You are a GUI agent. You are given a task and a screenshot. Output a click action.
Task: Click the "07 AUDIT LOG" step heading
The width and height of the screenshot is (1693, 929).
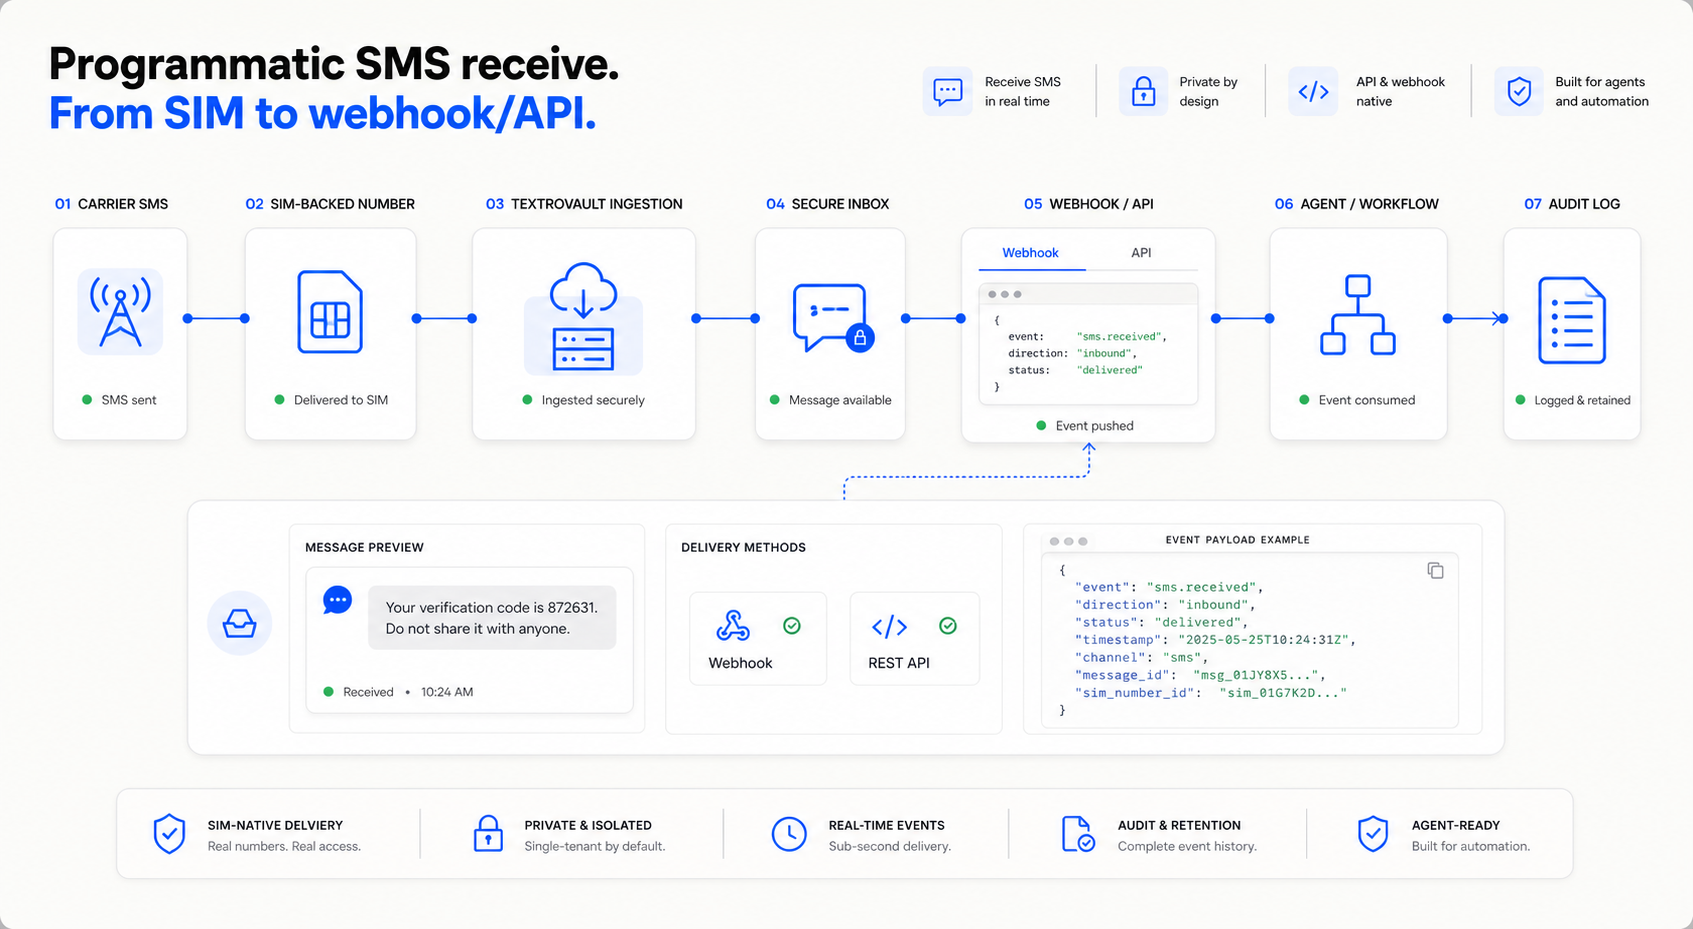(1572, 204)
